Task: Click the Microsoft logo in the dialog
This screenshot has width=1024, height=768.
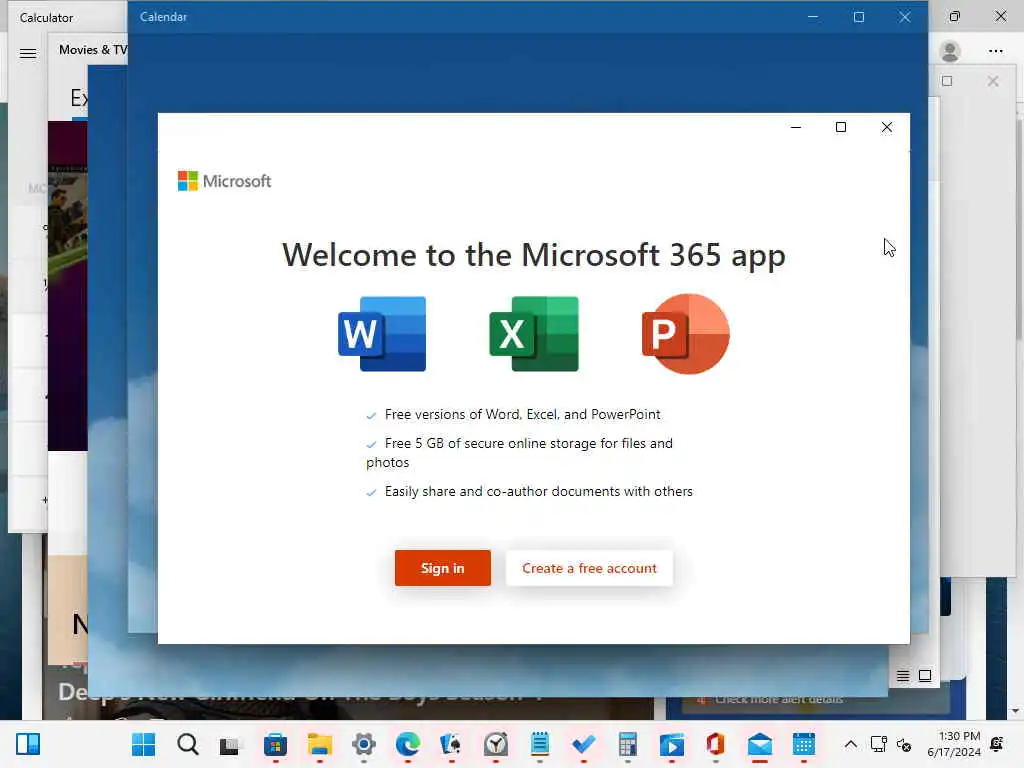Action: coord(224,181)
